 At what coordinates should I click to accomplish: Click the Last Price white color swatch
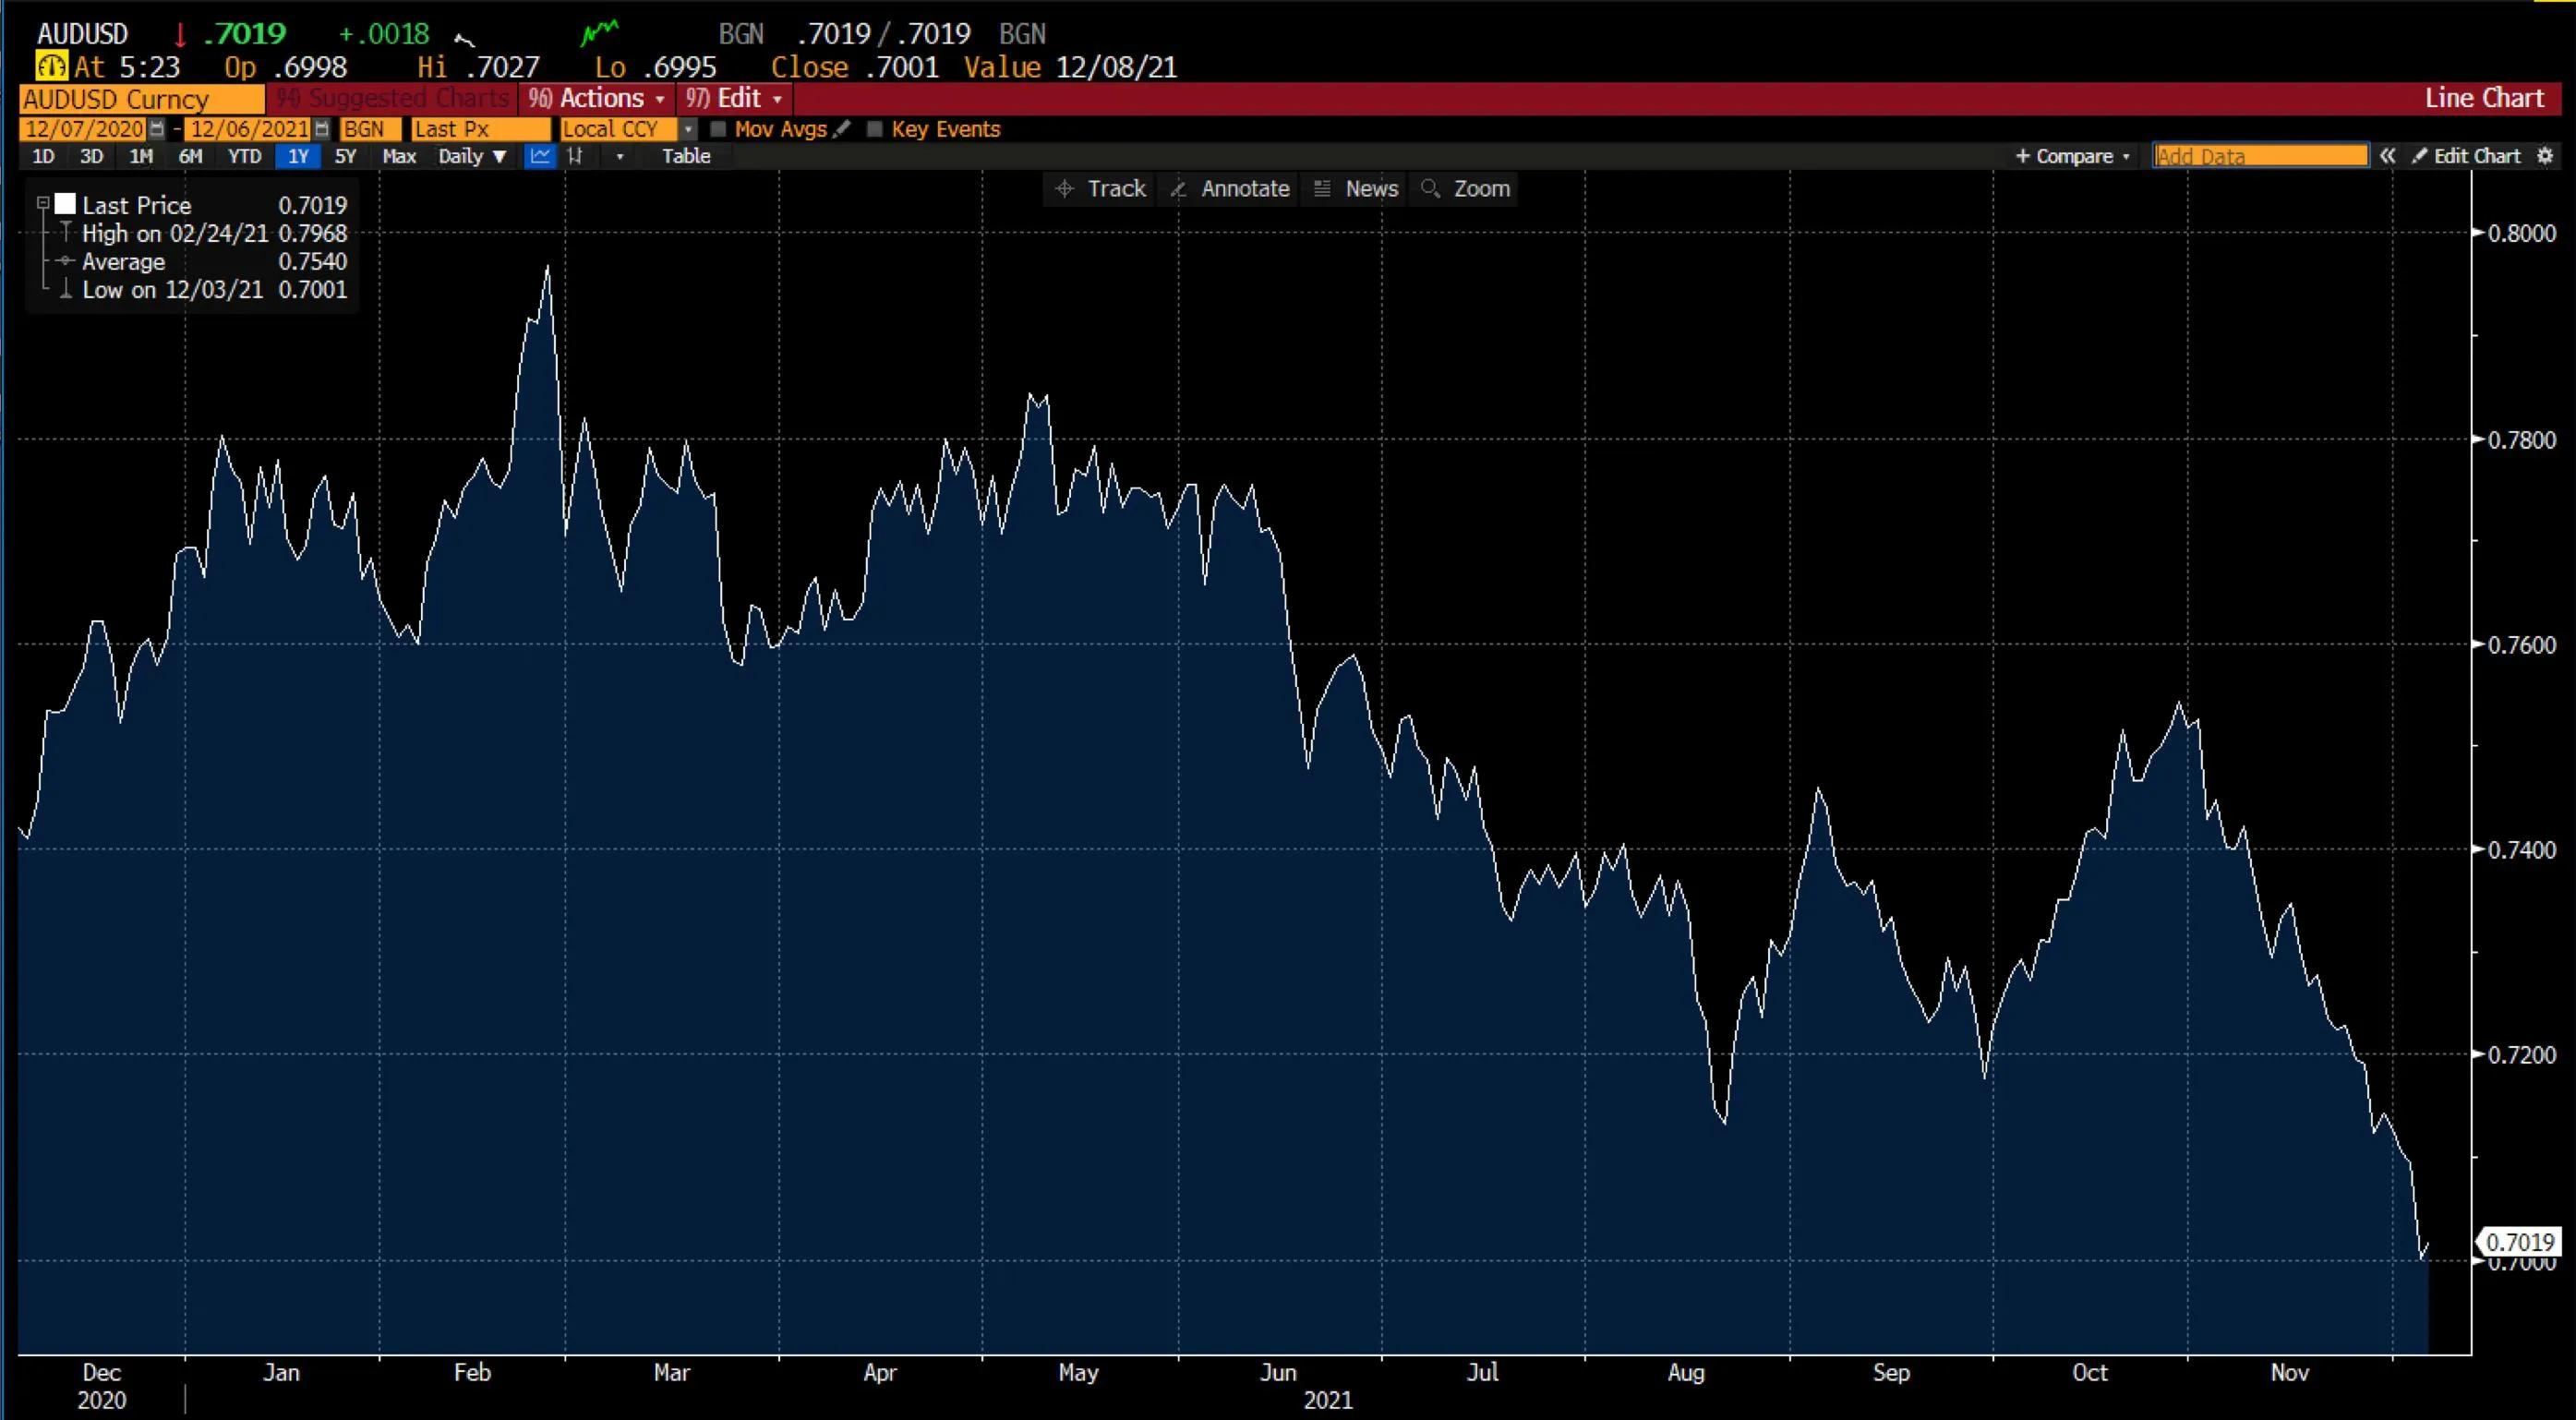click(66, 203)
